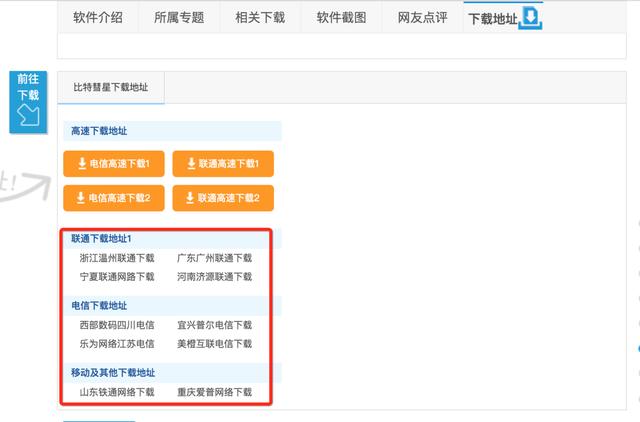640x422 pixels.
Task: Select the 比特彗星下载地址 tab
Action: tap(111, 87)
